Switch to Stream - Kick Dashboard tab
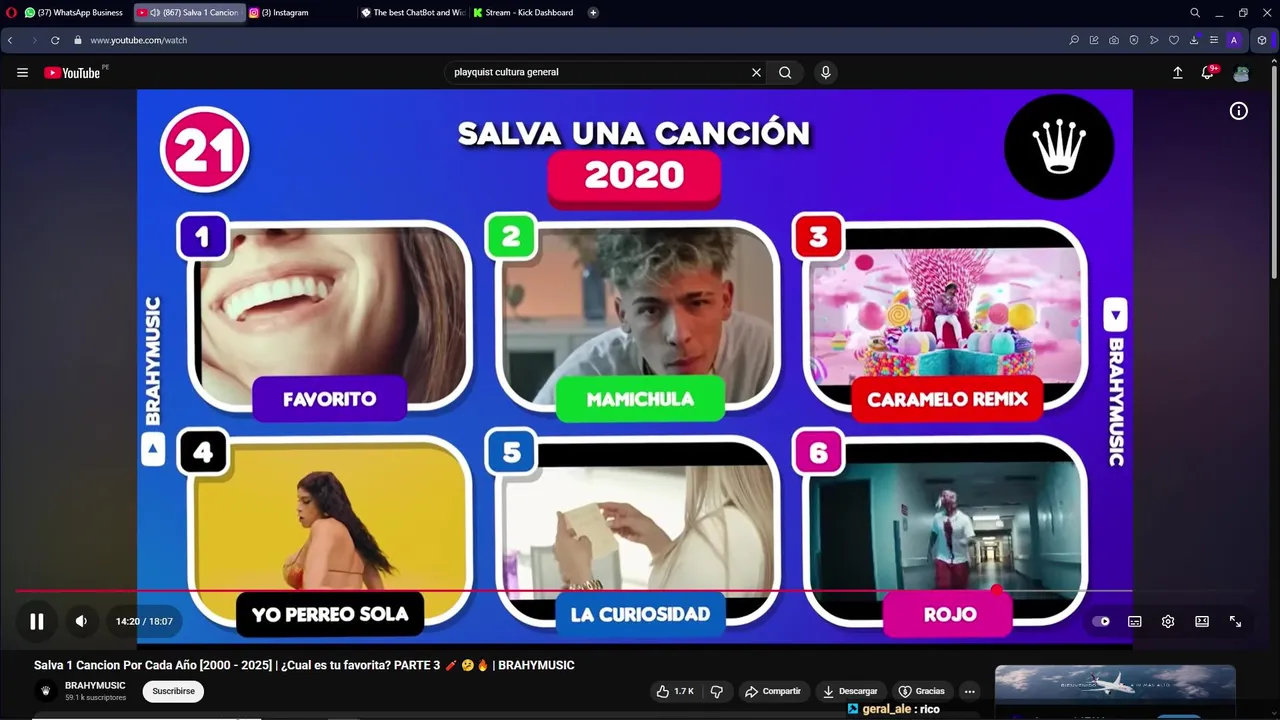Image resolution: width=1280 pixels, height=720 pixels. pos(524,13)
